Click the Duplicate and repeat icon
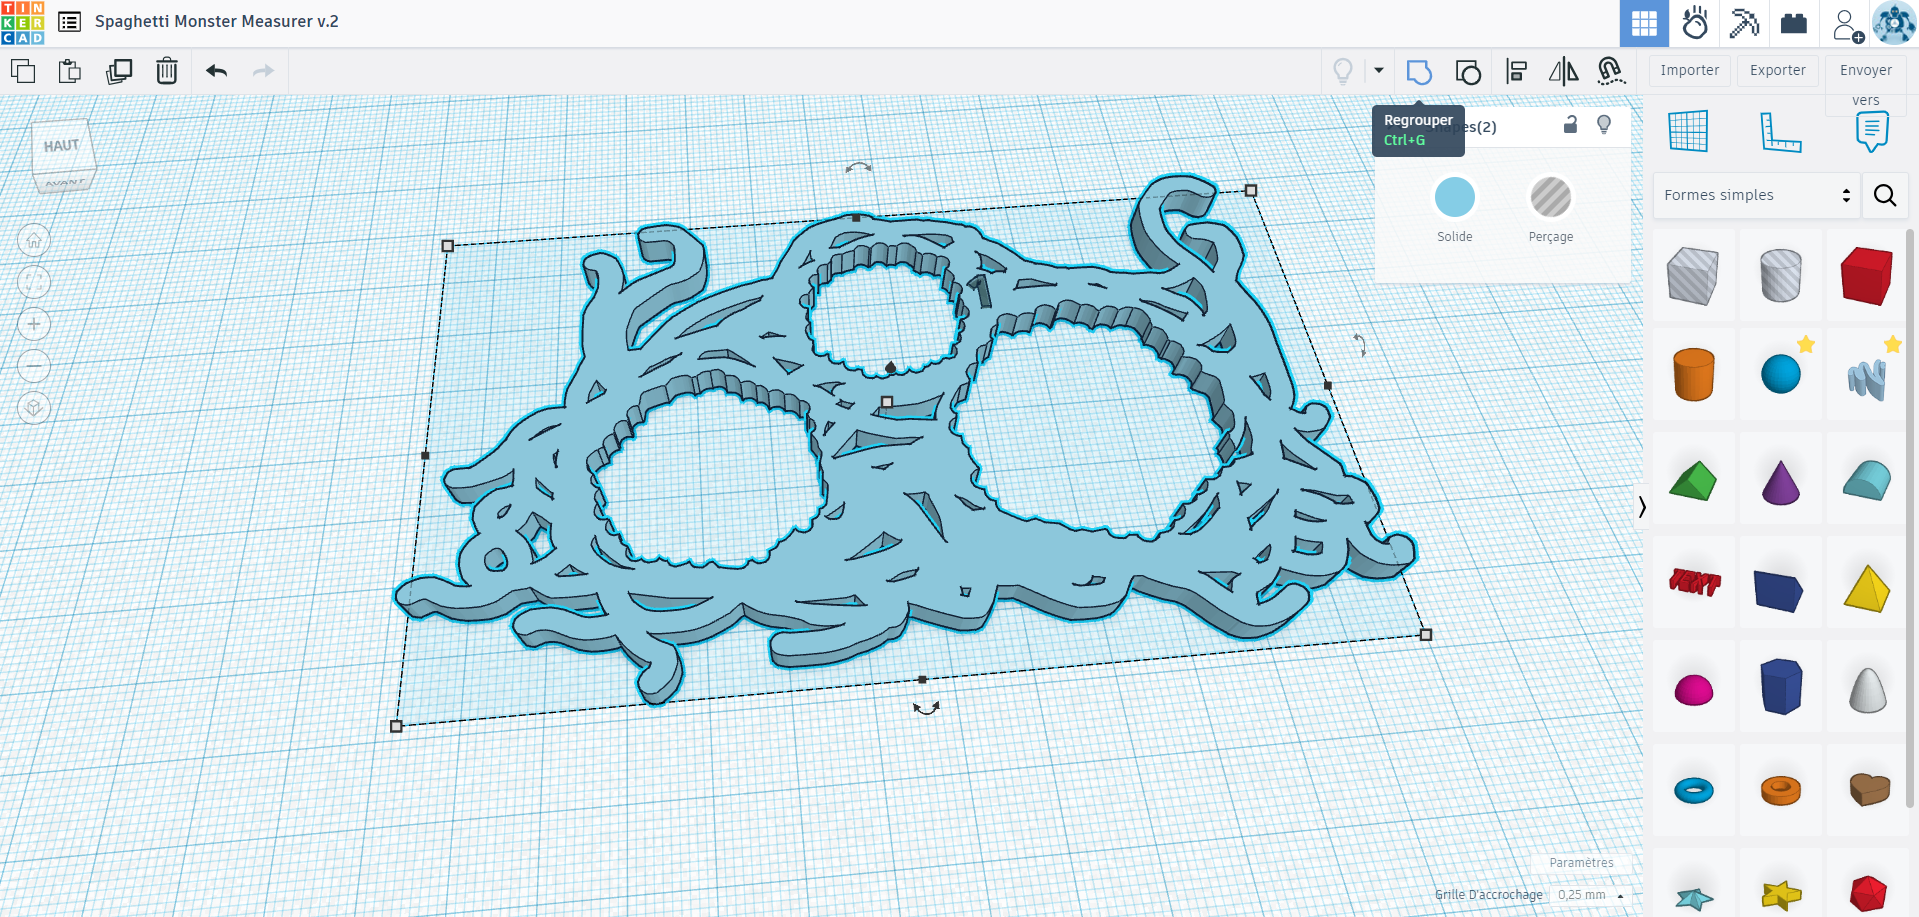Screen dimensions: 1919x917 119,71
